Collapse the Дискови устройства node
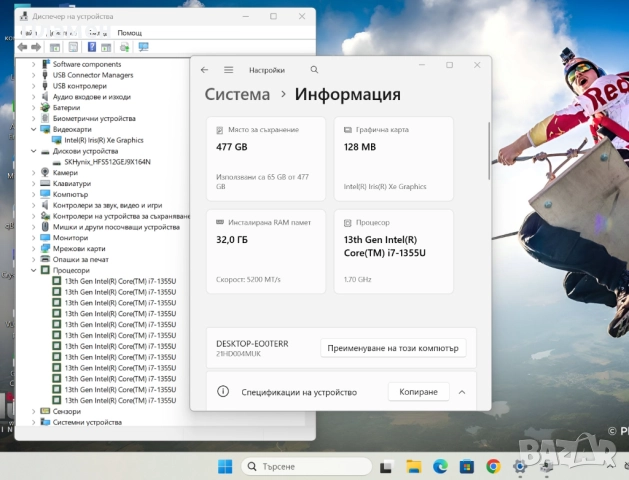The width and height of the screenshot is (629, 480). point(34,151)
